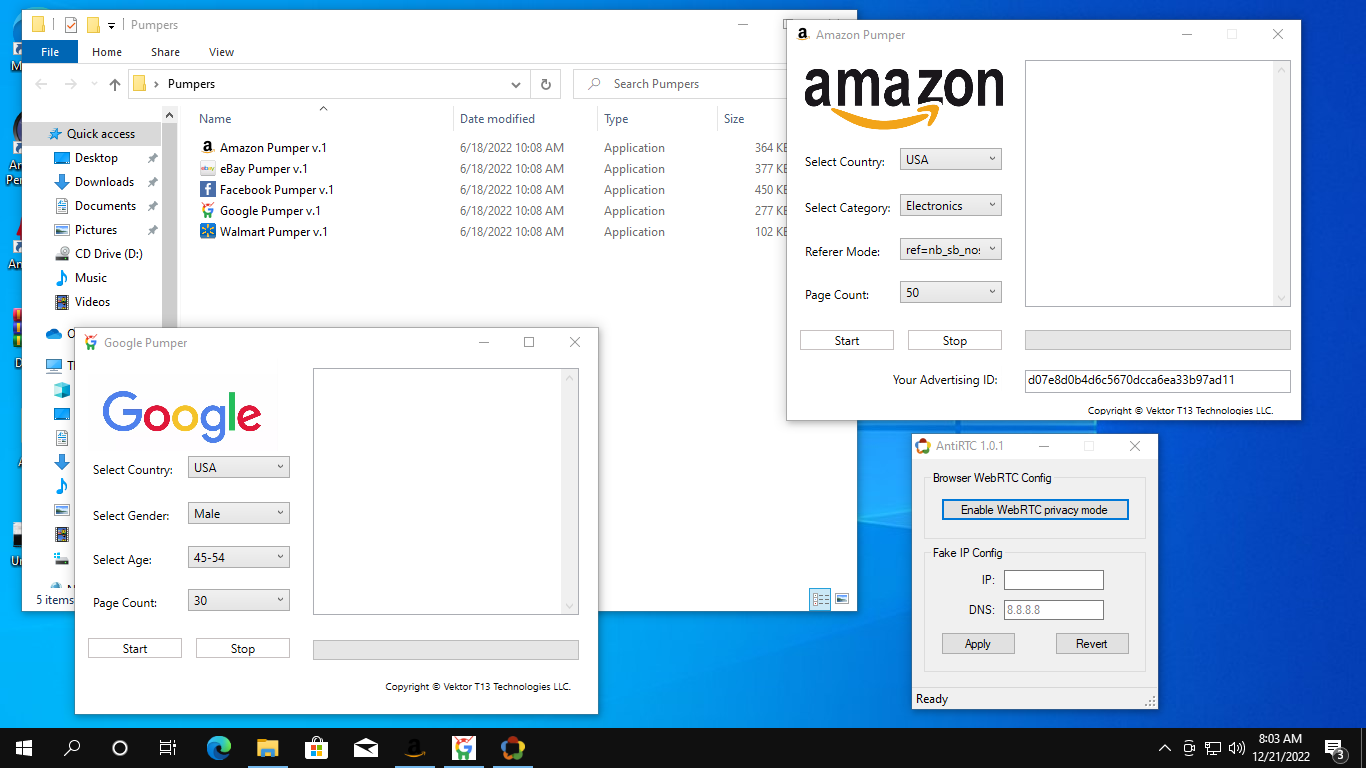Click the DNS field showing 8.8.8.8
1366x768 pixels.
pos(1054,610)
